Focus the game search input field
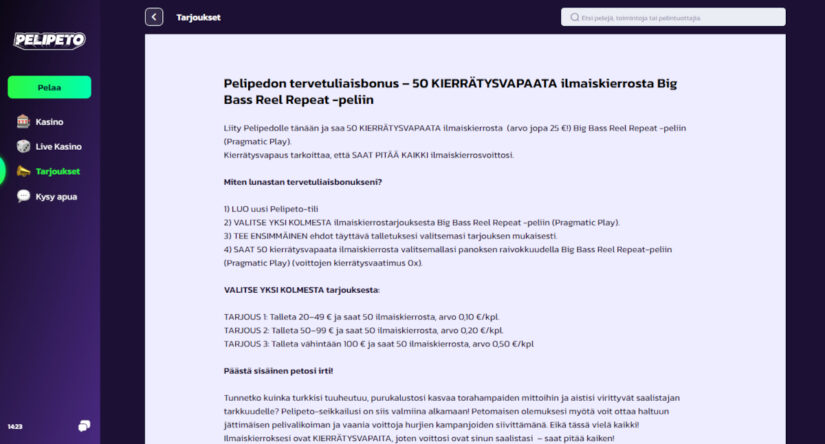The height and width of the screenshot is (444, 825). [680, 17]
